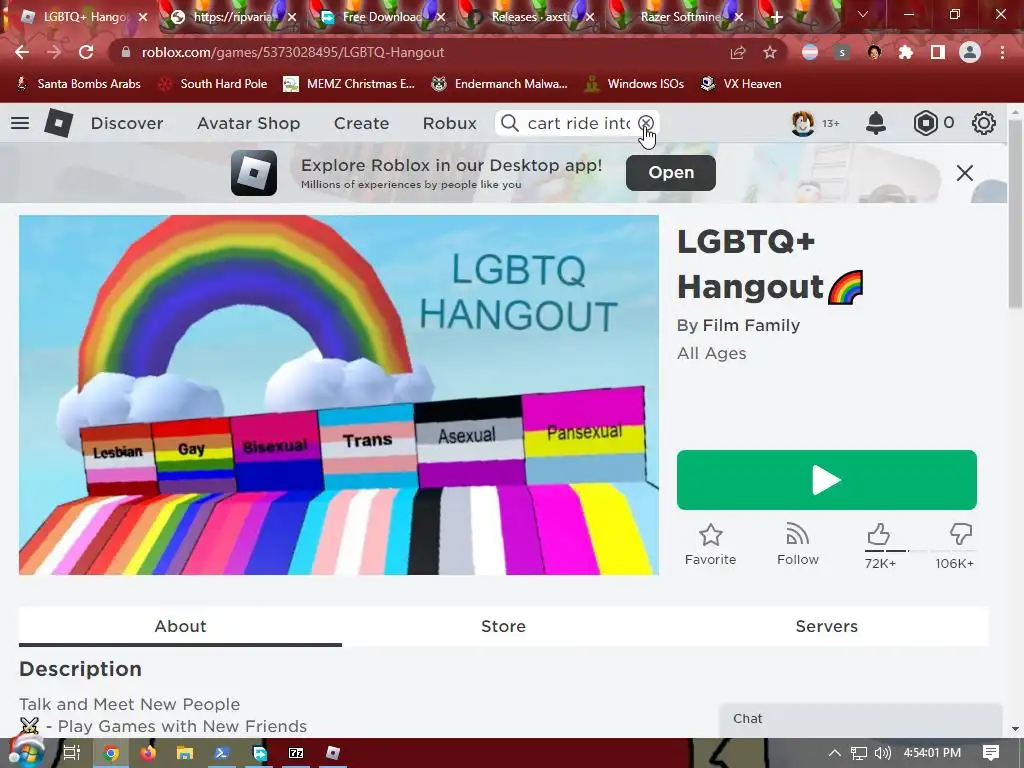Go to the Discover page

pyautogui.click(x=127, y=123)
